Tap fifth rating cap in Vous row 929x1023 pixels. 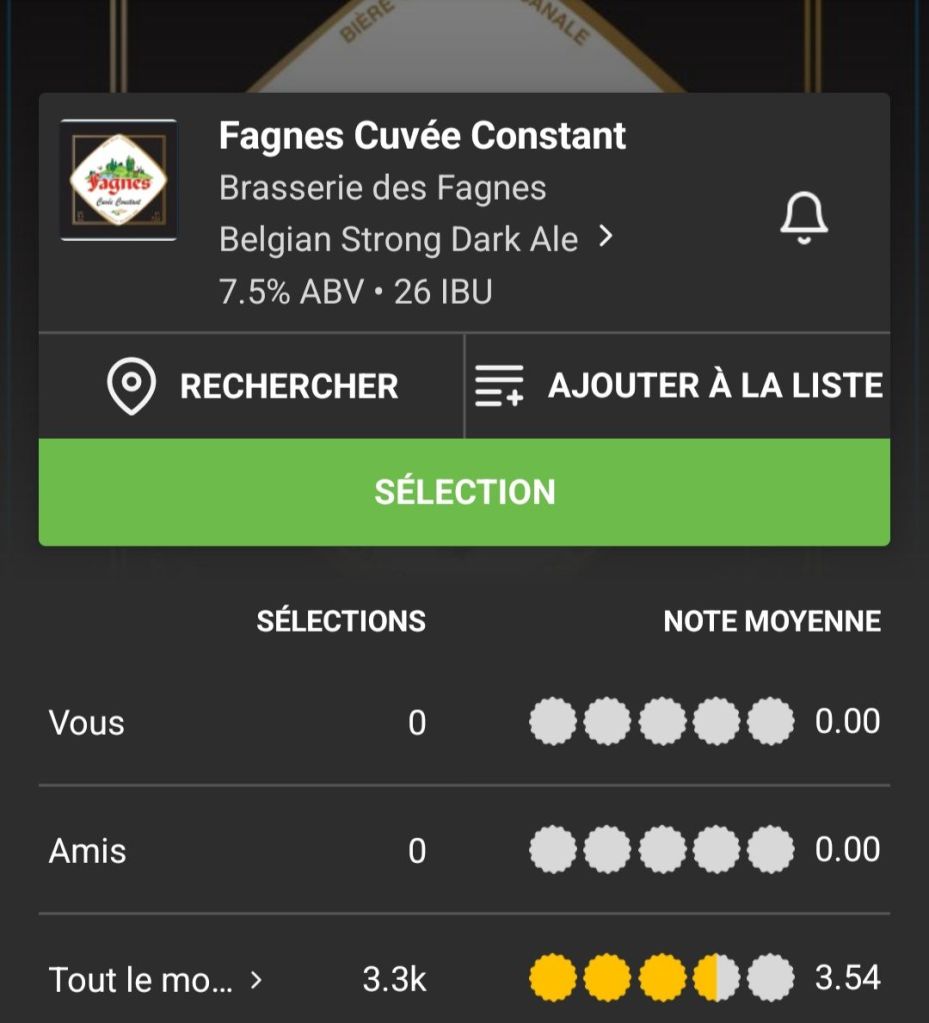pyautogui.click(x=770, y=722)
